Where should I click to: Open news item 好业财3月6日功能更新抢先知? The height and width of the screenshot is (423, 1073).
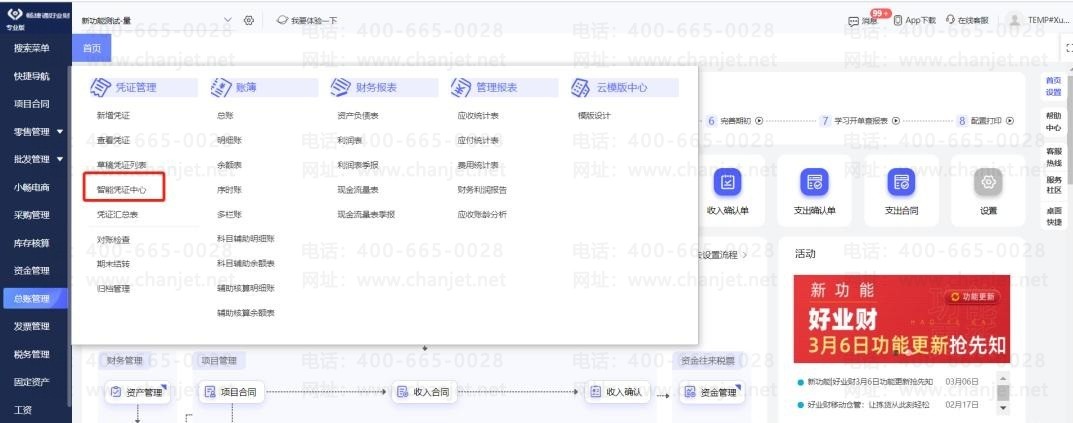[x=869, y=381]
